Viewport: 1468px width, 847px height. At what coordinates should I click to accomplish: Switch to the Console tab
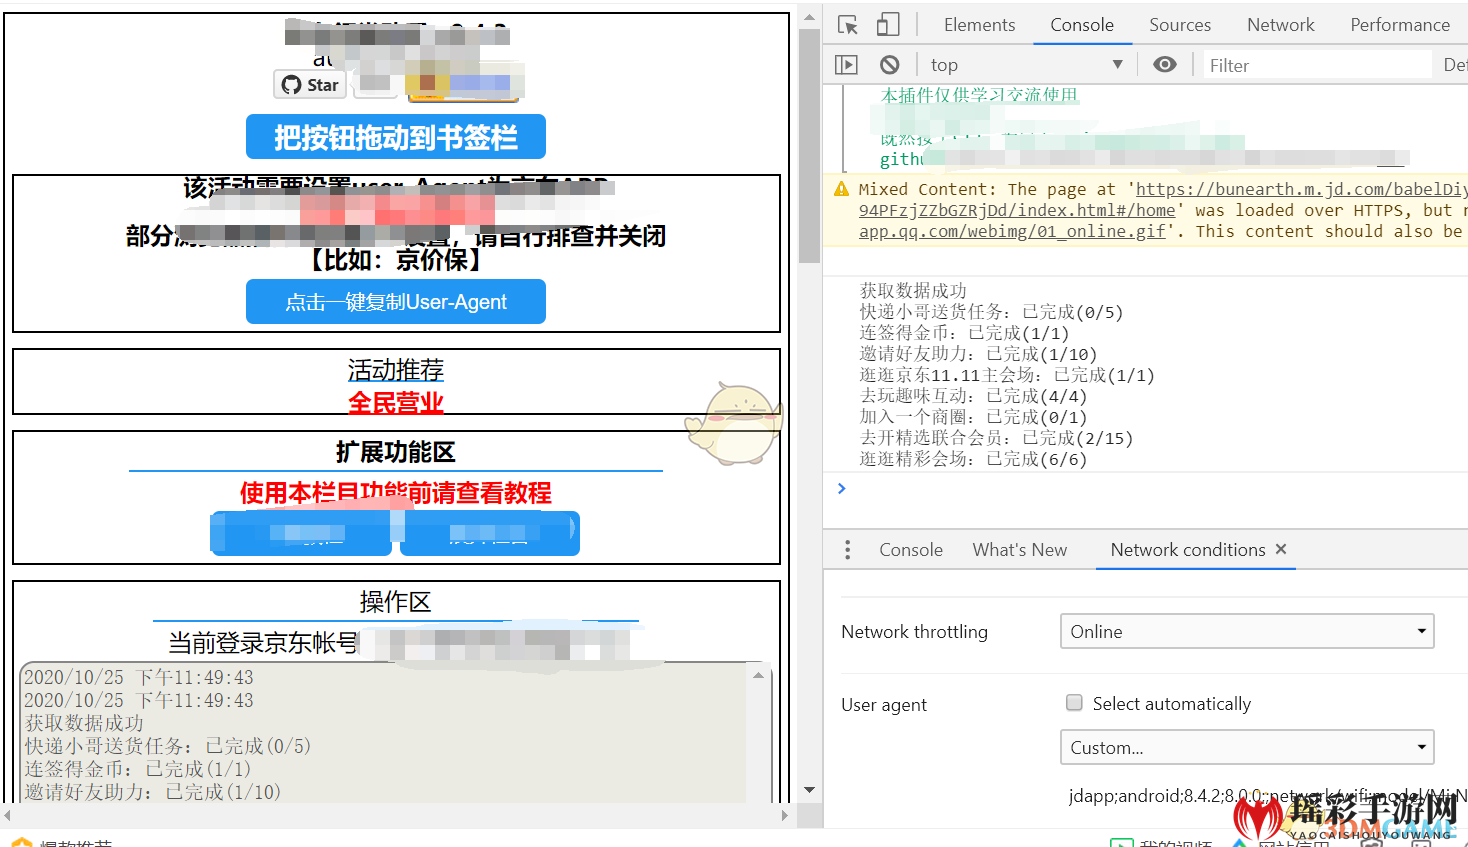pyautogui.click(x=1082, y=25)
